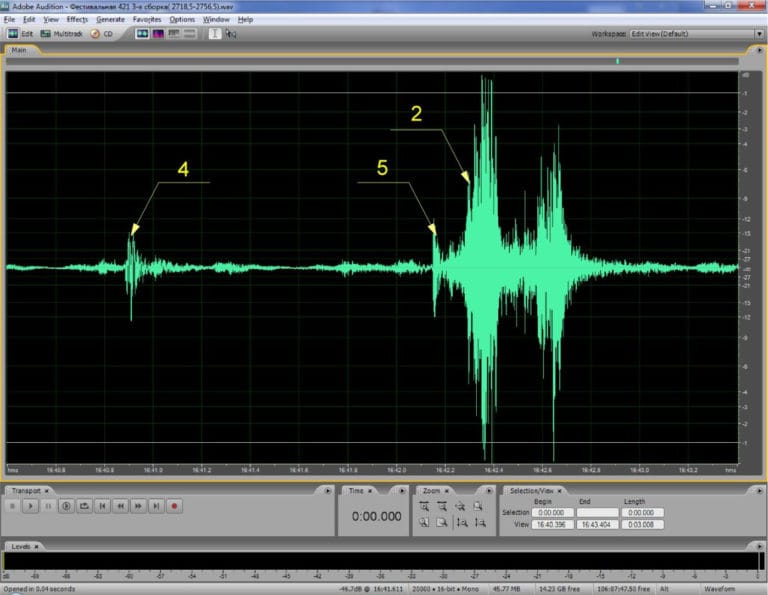Go to Beginning transport button
The height and width of the screenshot is (595, 768).
click(x=102, y=506)
